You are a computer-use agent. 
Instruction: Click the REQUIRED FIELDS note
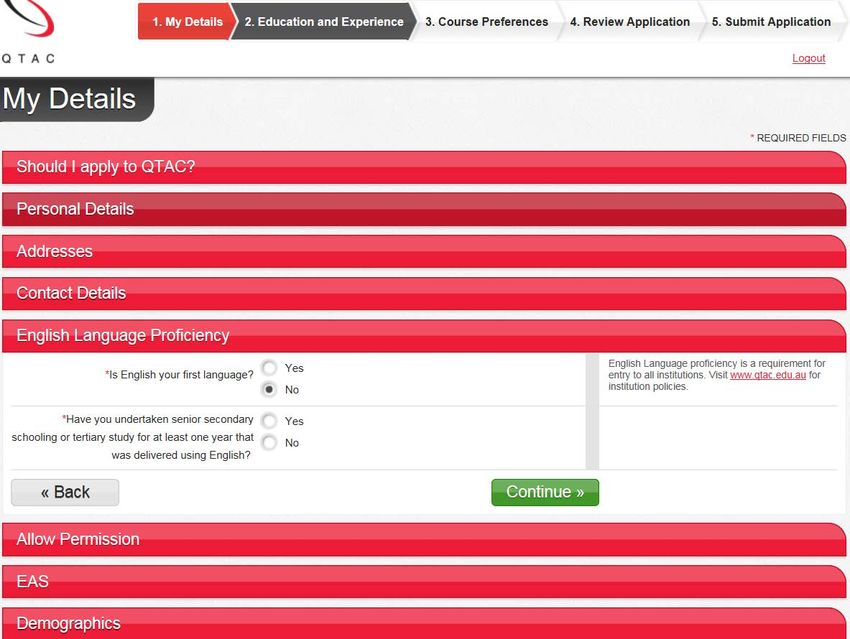[x=798, y=138]
